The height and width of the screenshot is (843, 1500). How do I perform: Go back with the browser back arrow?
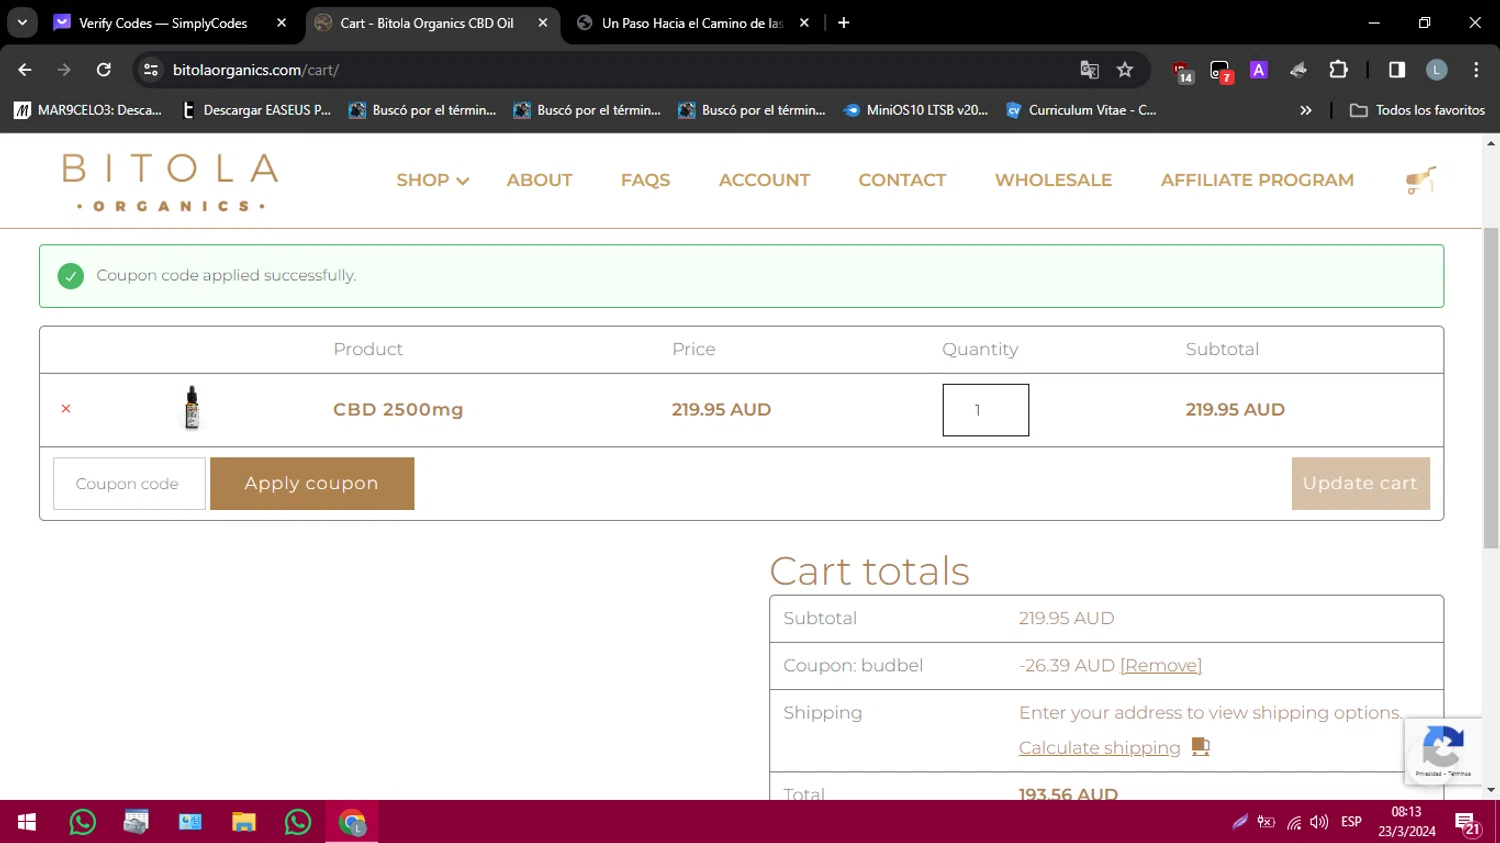pos(25,70)
